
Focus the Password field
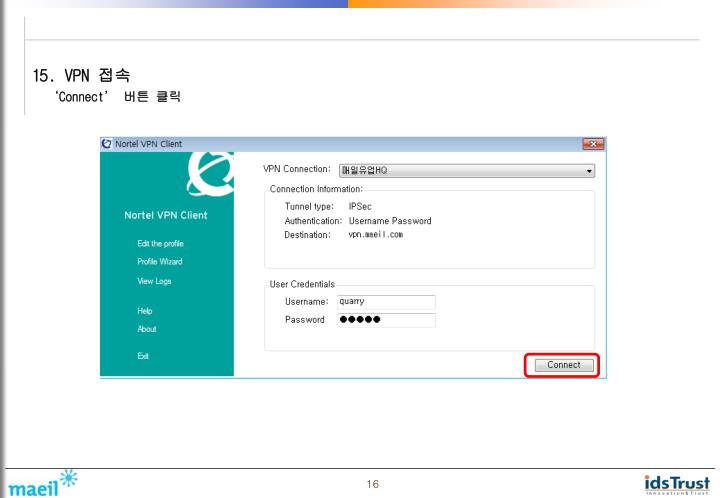tap(386, 320)
